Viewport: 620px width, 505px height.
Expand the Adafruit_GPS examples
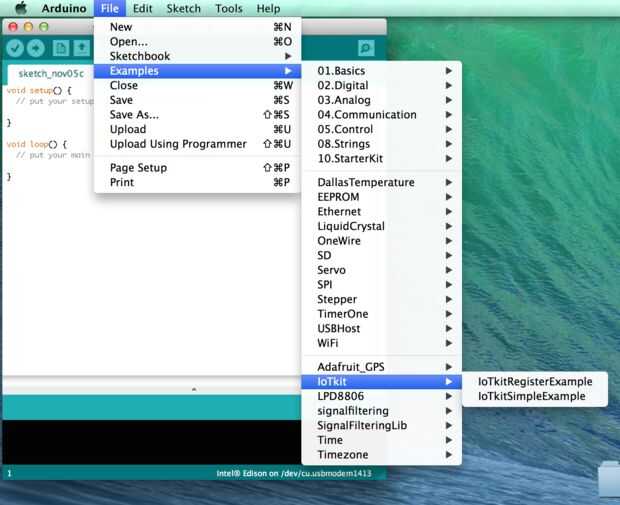(382, 367)
